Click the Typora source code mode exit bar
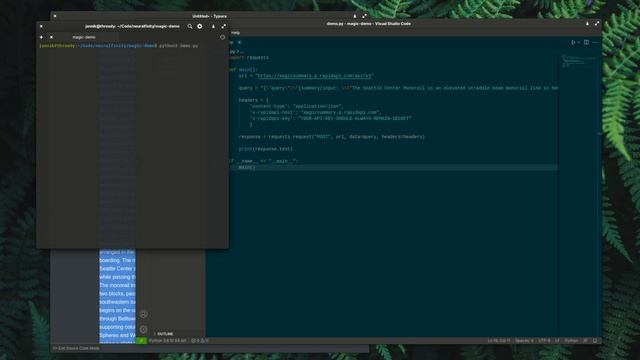Viewport: 640px width, 360px height. click(76, 349)
